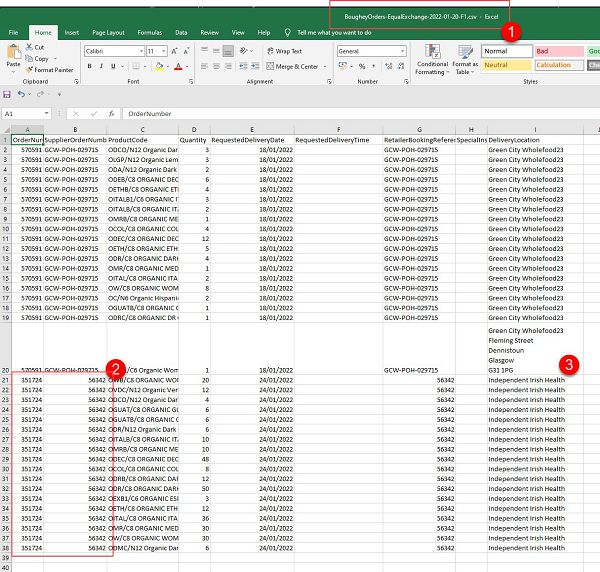Viewport: 600px width, 572px height.
Task: Toggle bottom align in Alignment group
Action: pyautogui.click(x=228, y=51)
